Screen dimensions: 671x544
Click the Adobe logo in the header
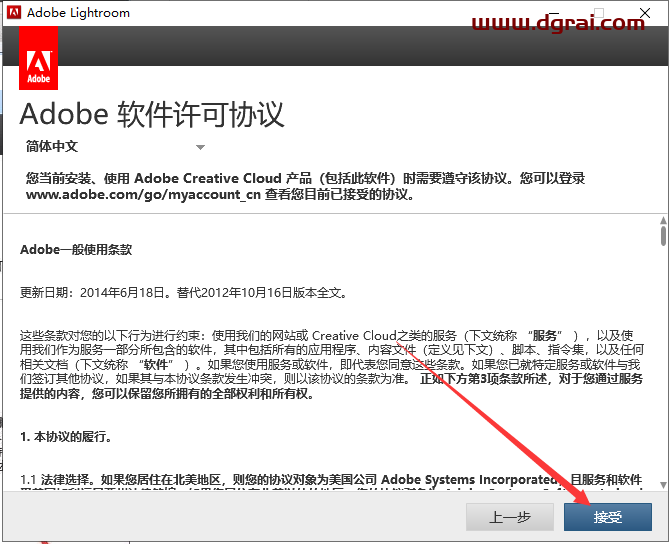39,58
